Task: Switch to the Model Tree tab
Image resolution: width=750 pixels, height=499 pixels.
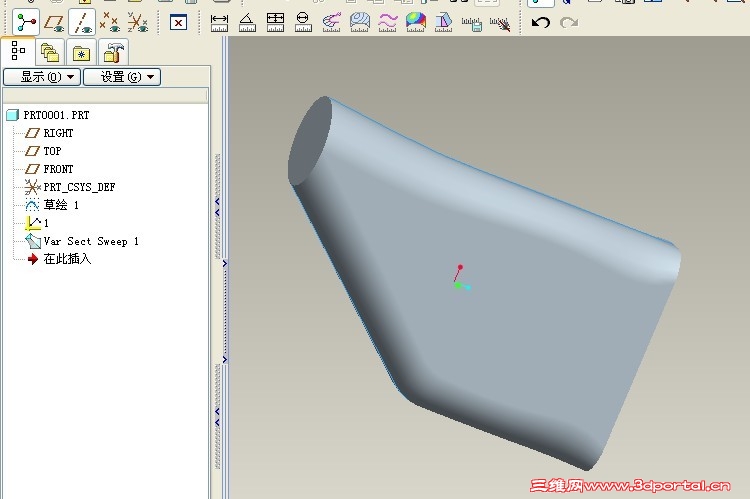Action: (18, 51)
